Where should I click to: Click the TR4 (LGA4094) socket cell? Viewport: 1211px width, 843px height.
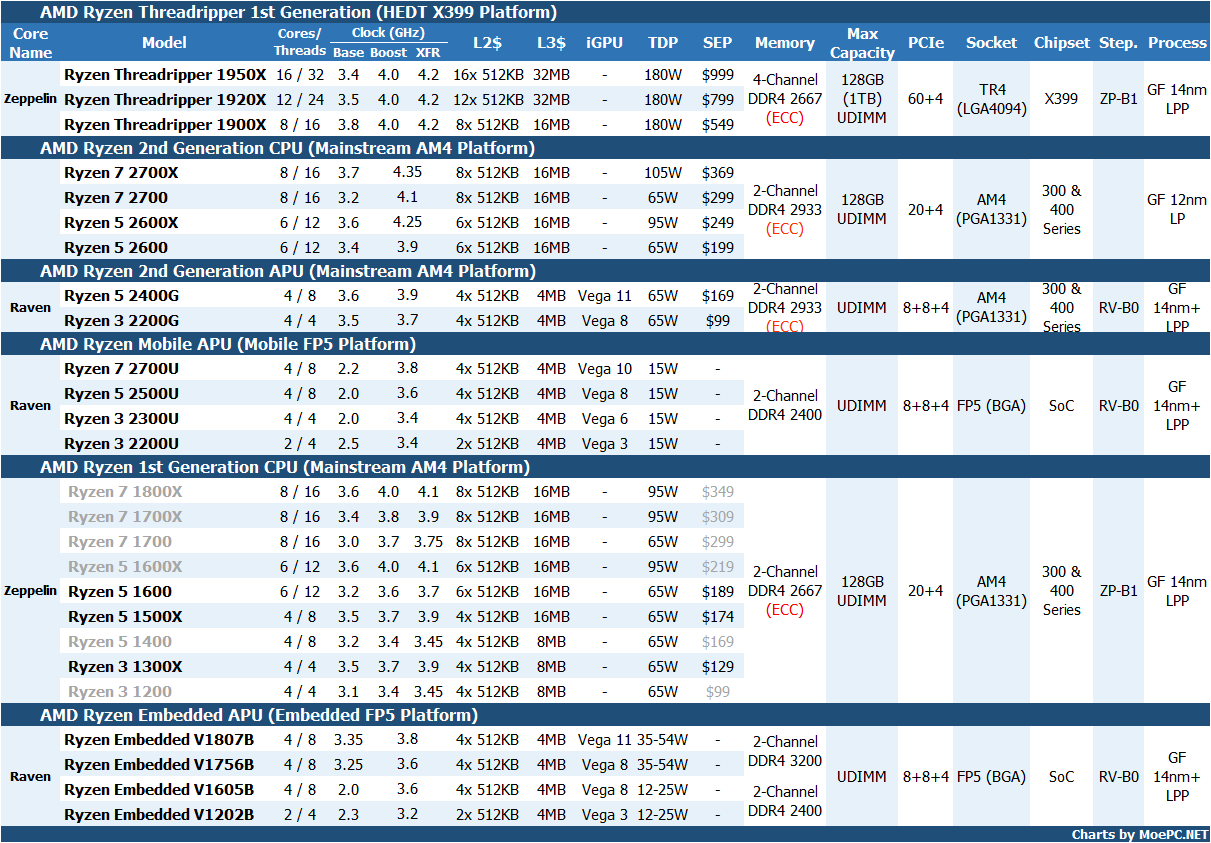[x=992, y=100]
